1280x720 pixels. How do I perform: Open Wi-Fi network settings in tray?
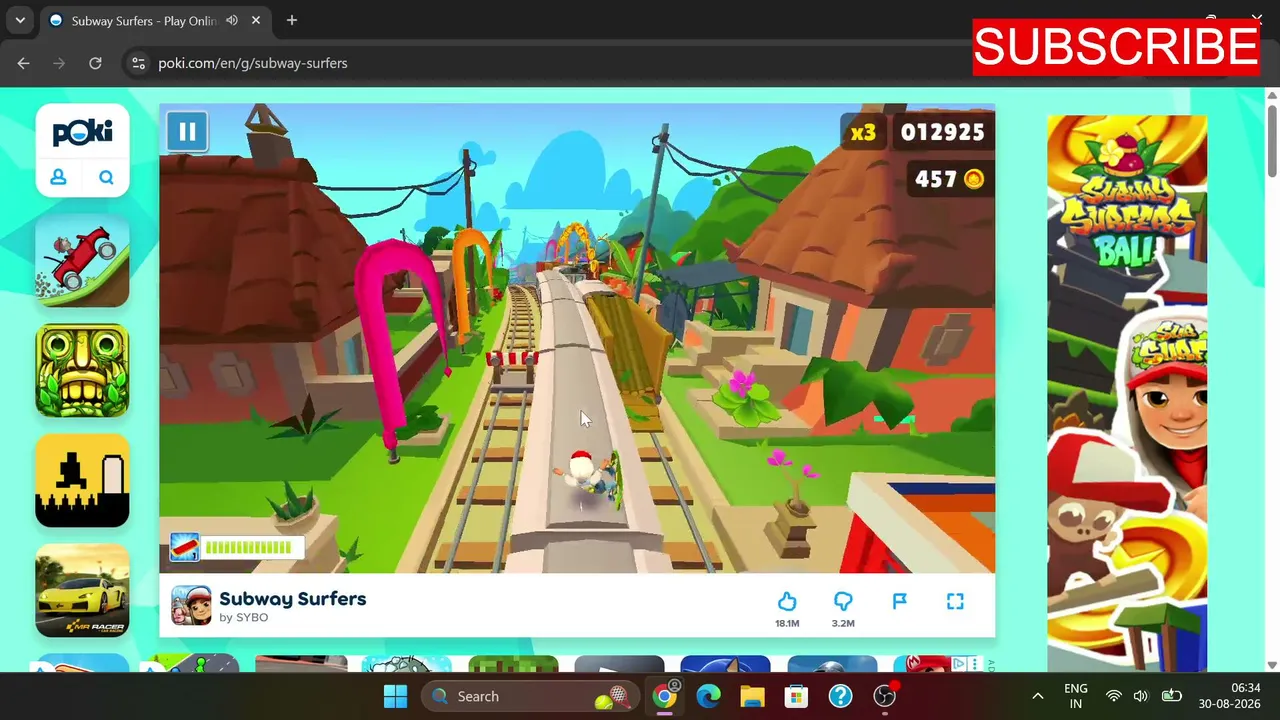click(x=1113, y=696)
